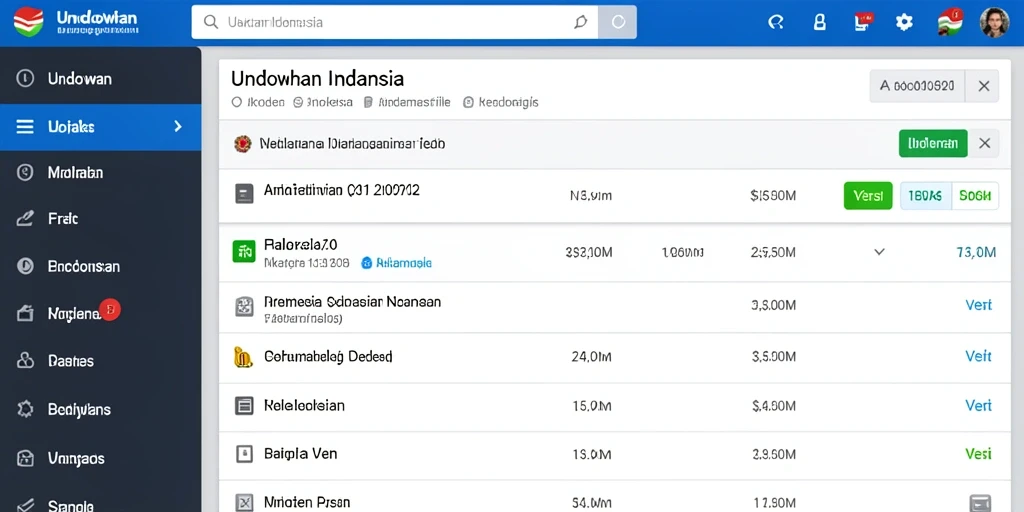Click the search magnifier icon in search field
This screenshot has width=1024, height=512.
210,22
